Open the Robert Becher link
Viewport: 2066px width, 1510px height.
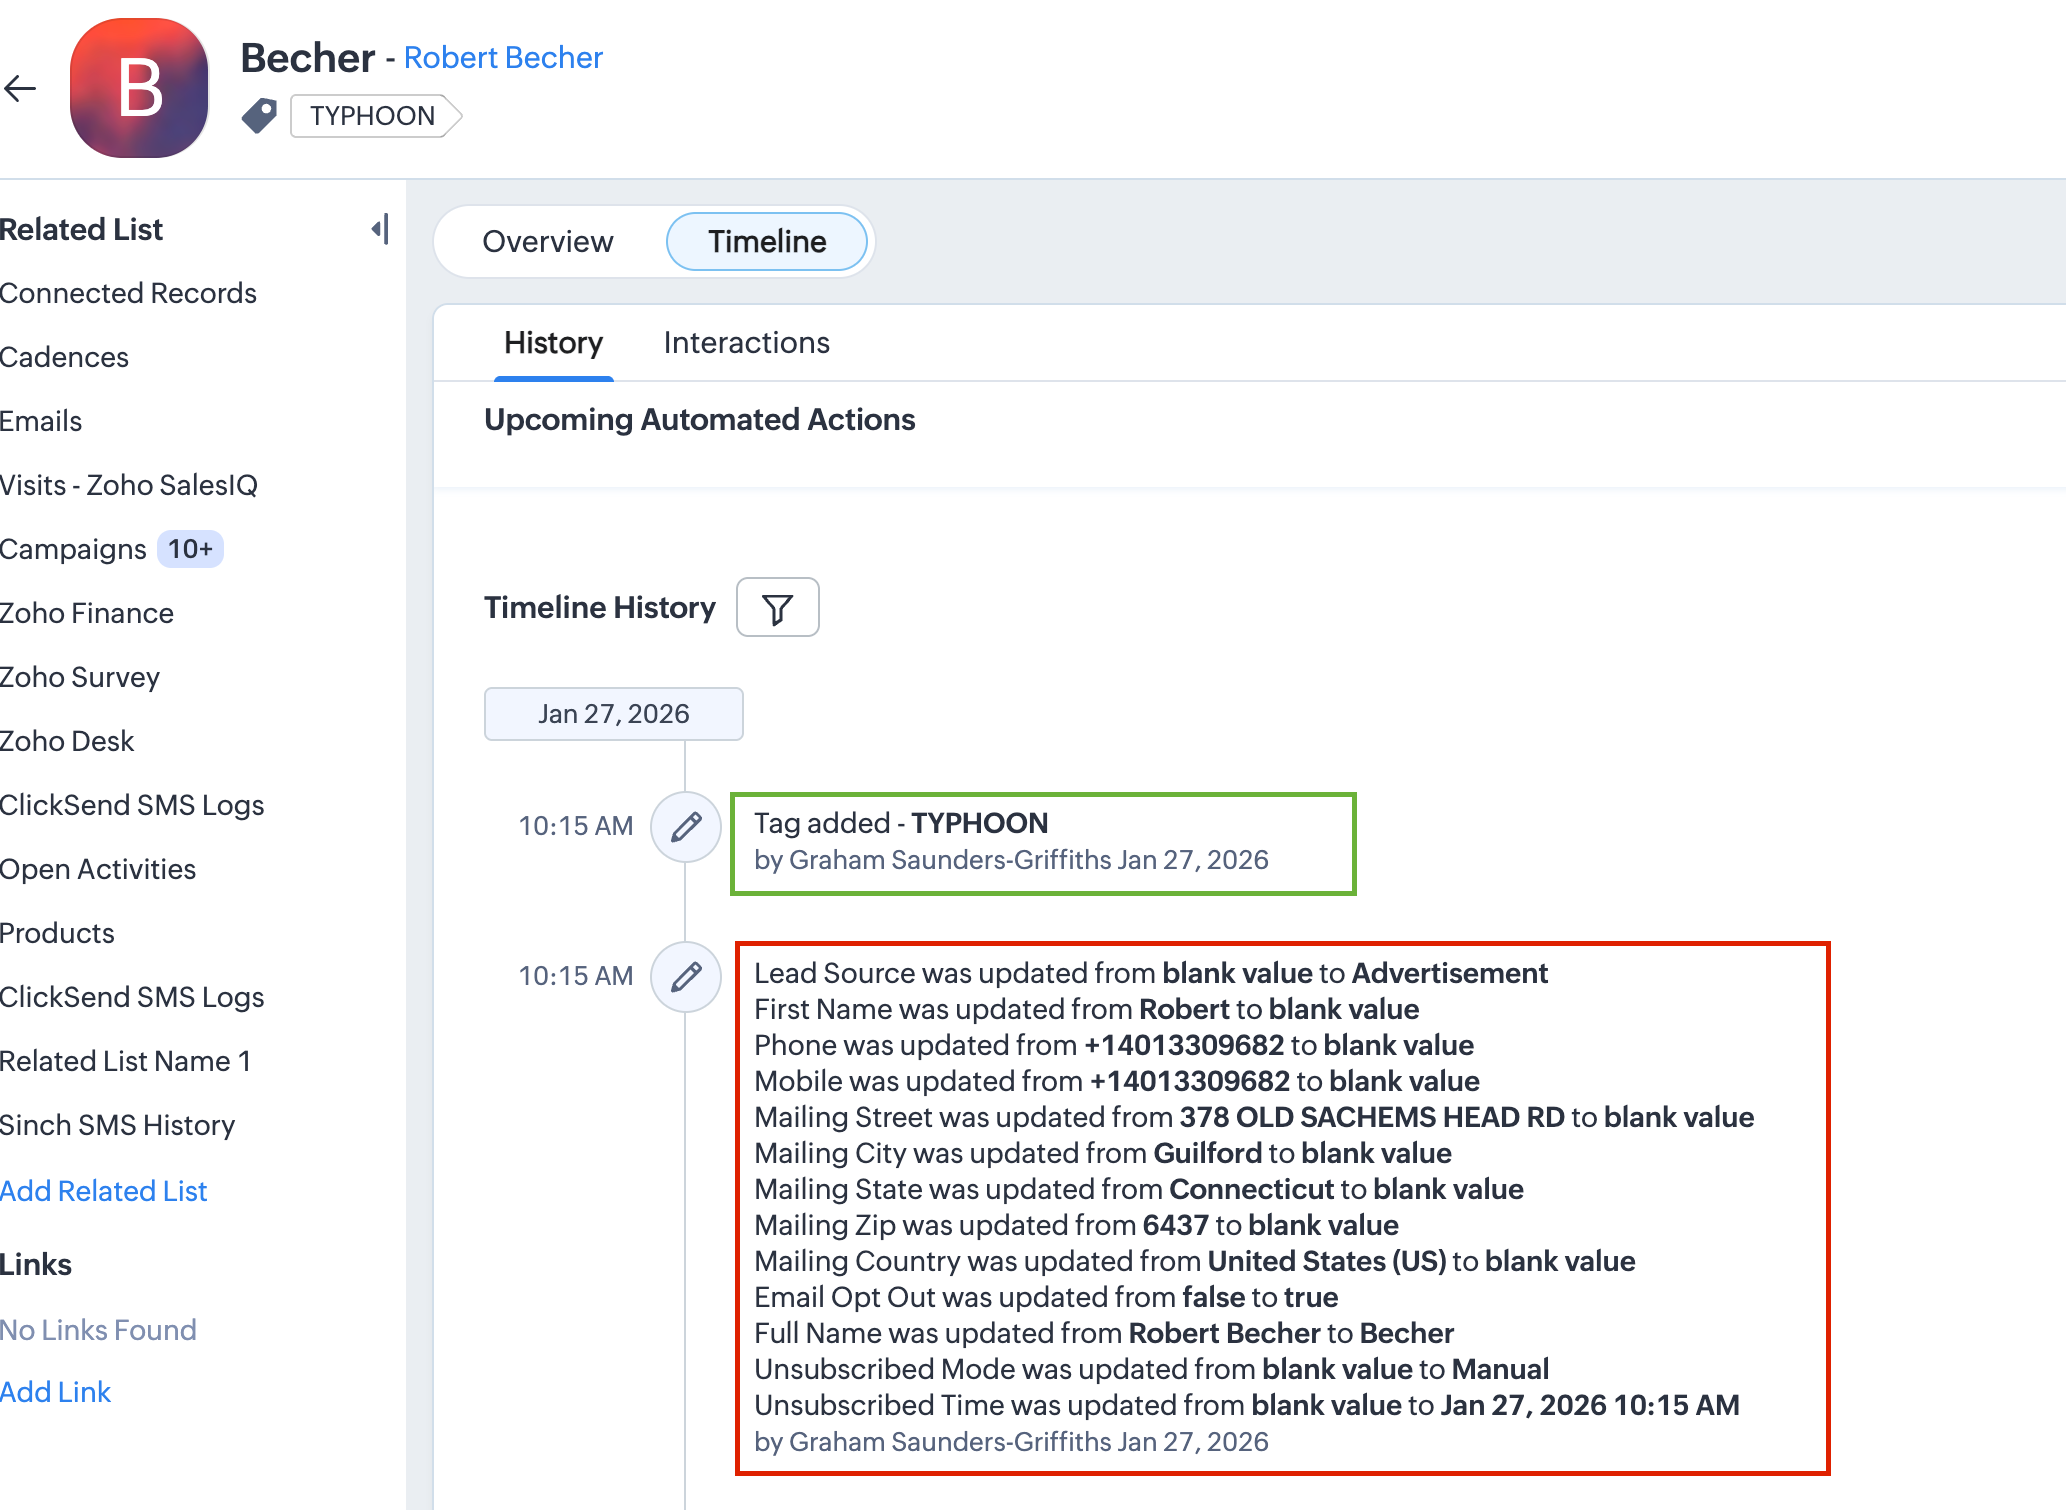click(x=503, y=58)
